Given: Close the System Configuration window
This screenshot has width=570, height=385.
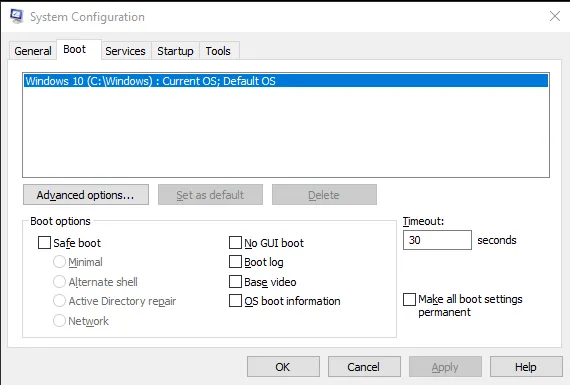Looking at the screenshot, I should (555, 16).
